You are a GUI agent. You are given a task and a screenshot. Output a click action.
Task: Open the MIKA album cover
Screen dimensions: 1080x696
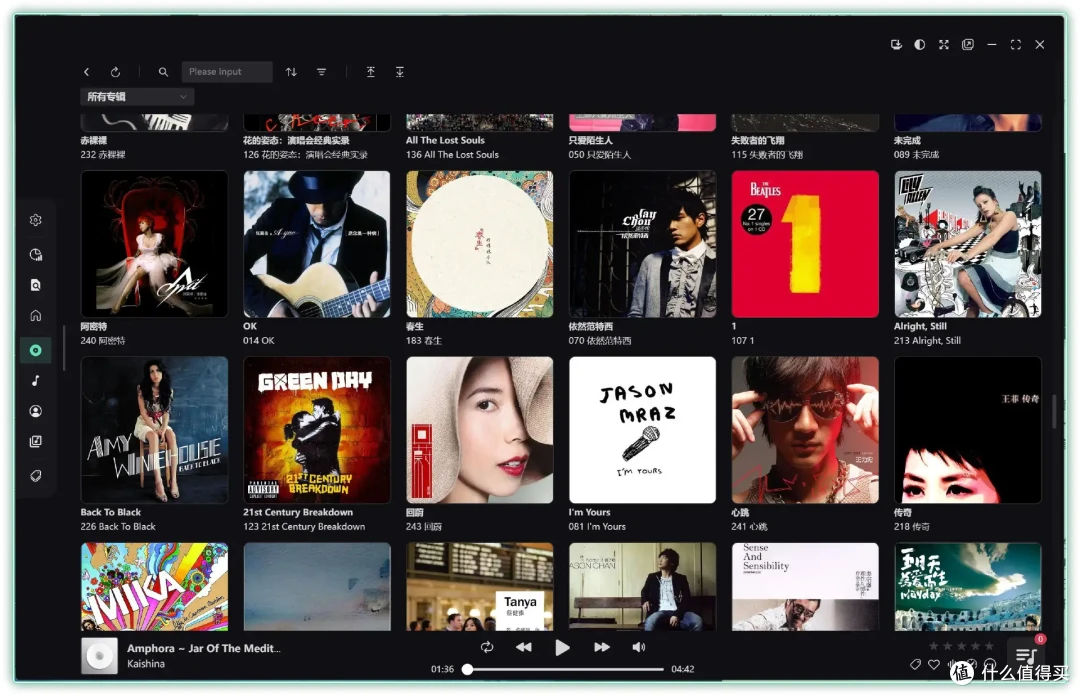(154, 586)
